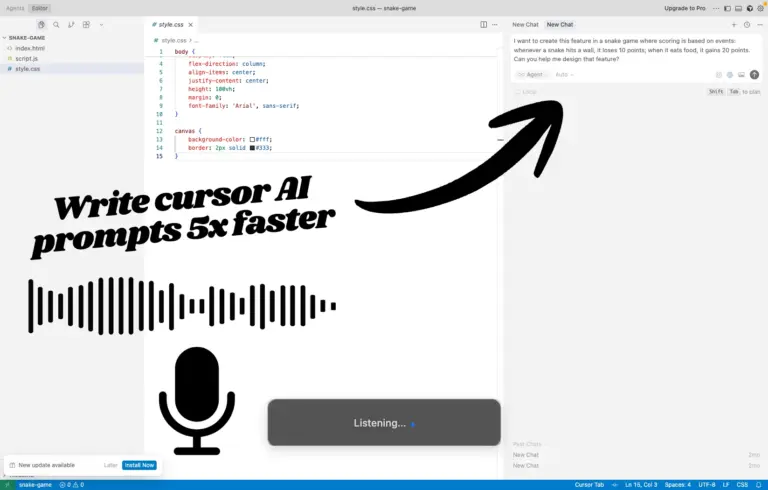The image size is (768, 490).
Task: Toggle the primary sidebar layout icon
Action: coord(727,8)
